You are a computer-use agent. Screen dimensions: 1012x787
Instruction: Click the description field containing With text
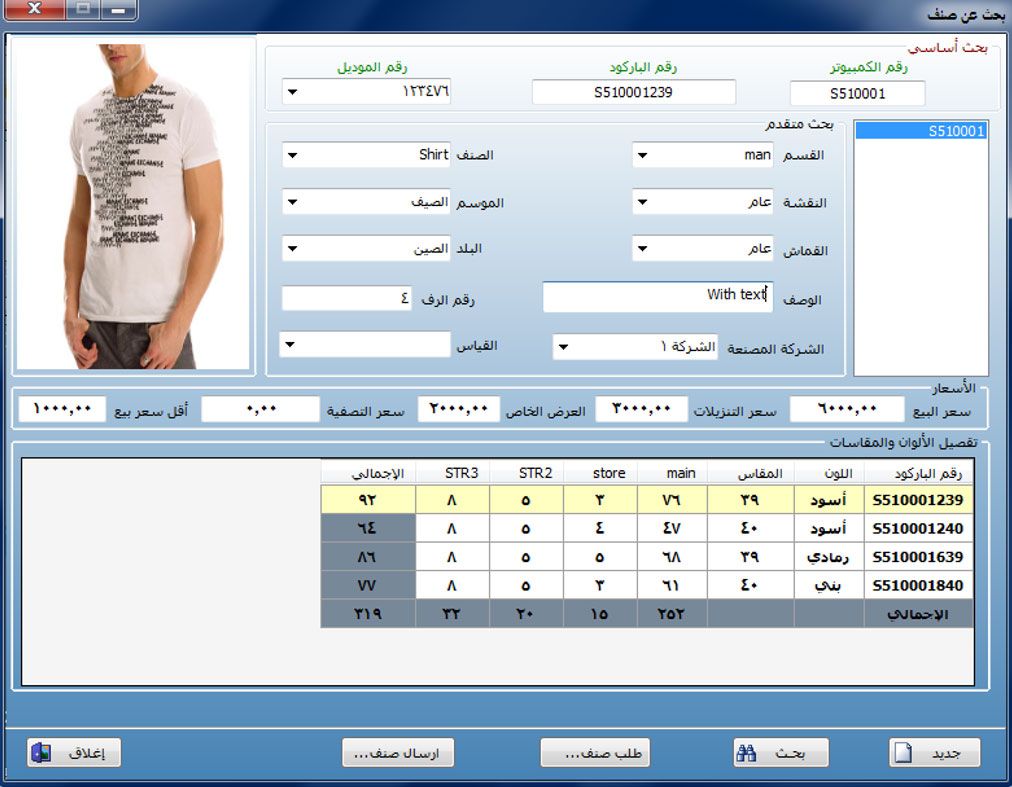coord(655,296)
